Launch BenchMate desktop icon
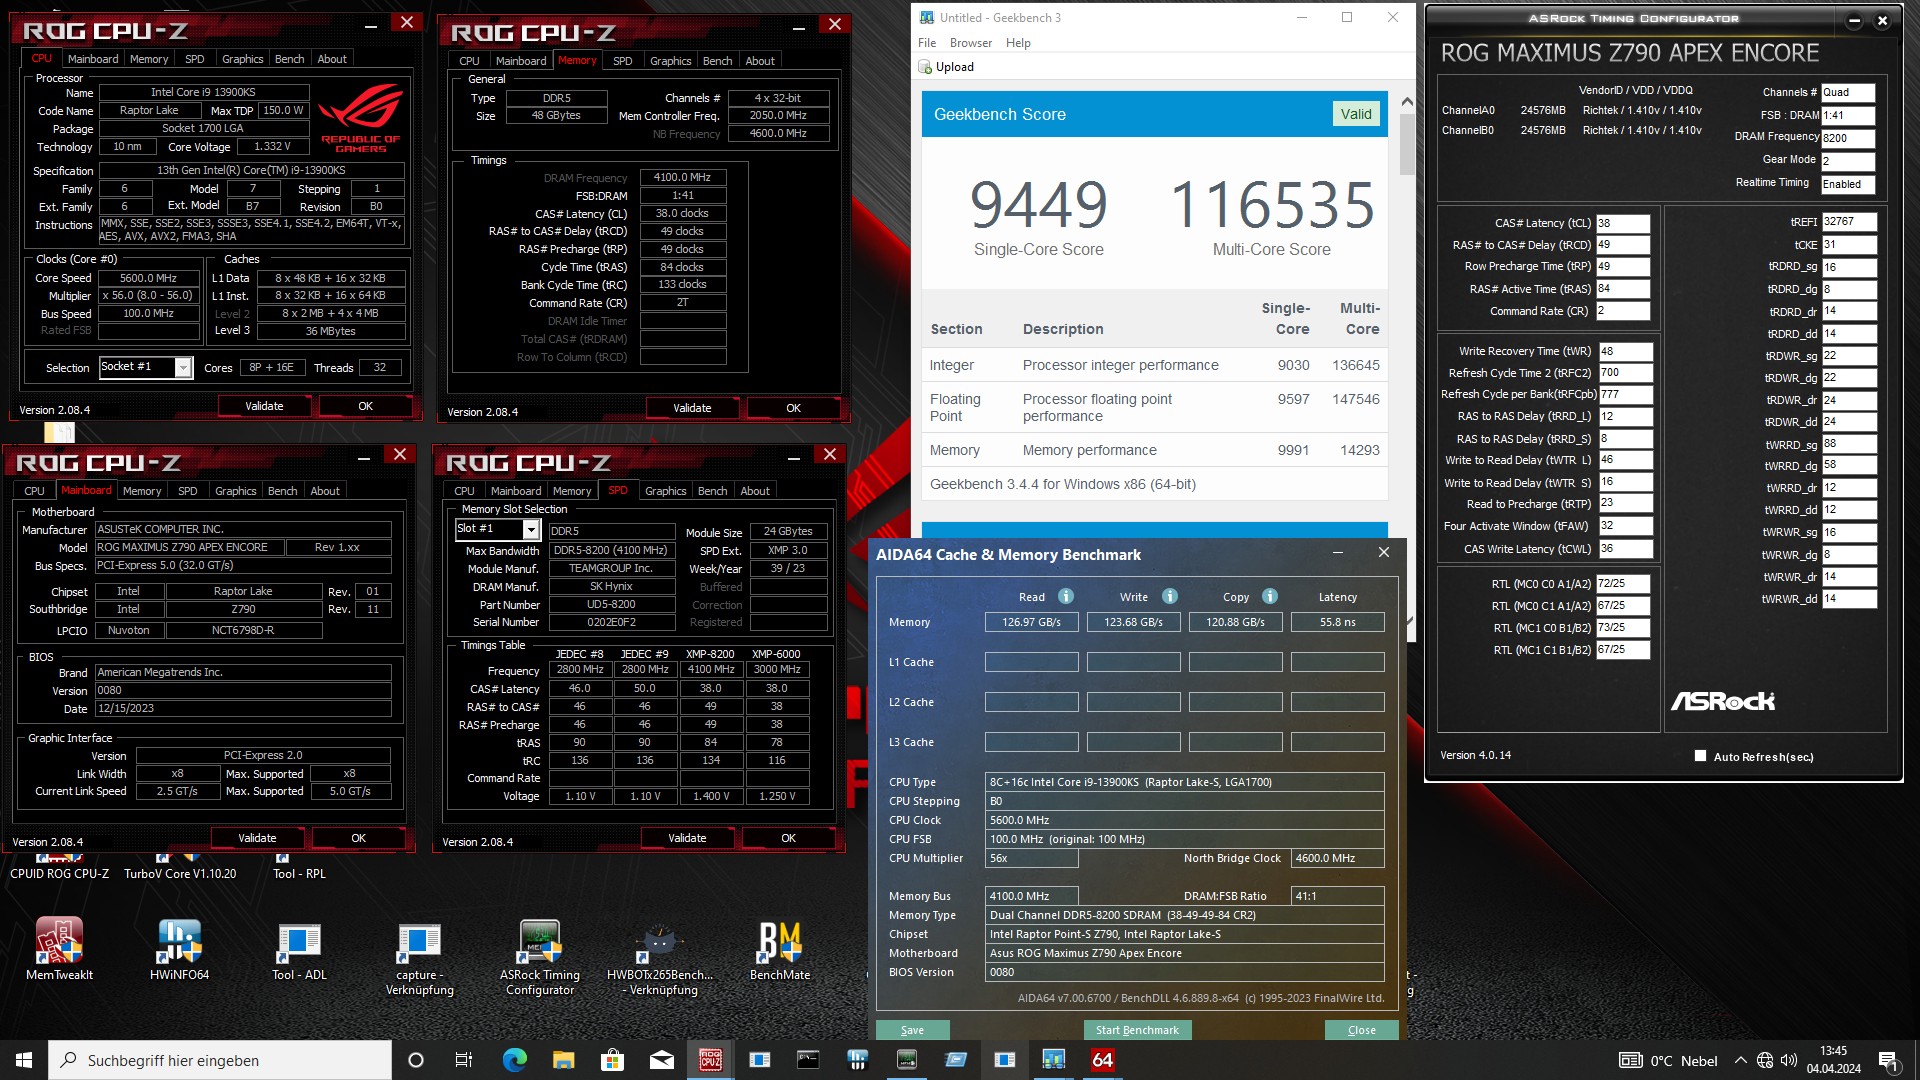The width and height of the screenshot is (1920, 1080). coord(780,949)
